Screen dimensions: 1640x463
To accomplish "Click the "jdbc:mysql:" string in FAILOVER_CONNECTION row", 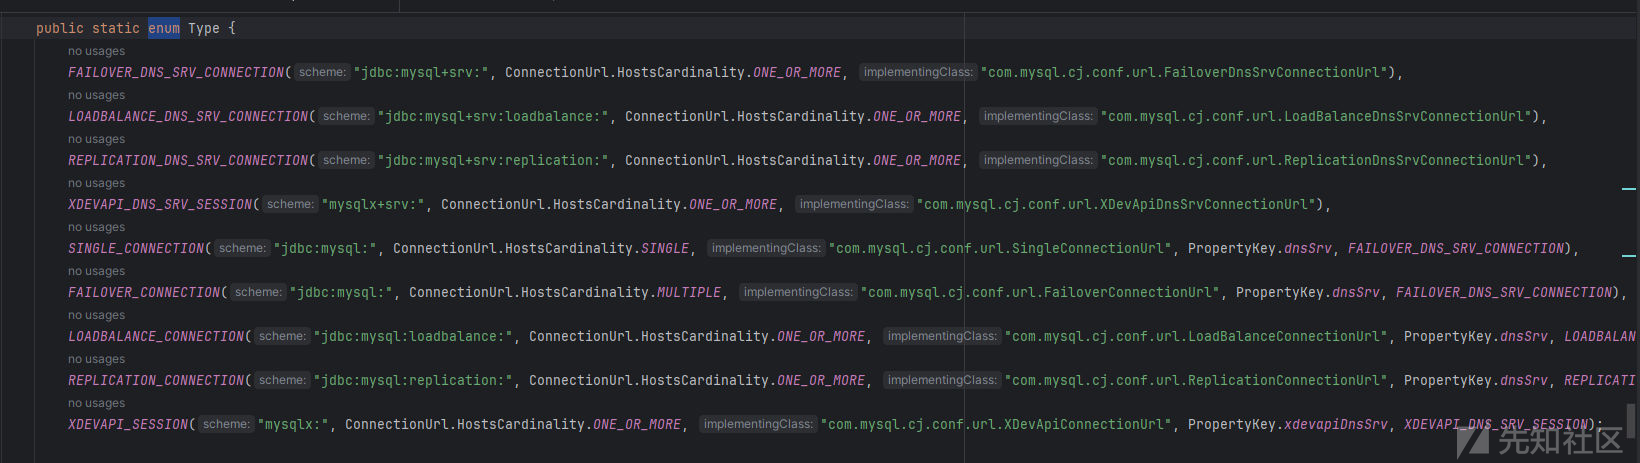I will [341, 292].
